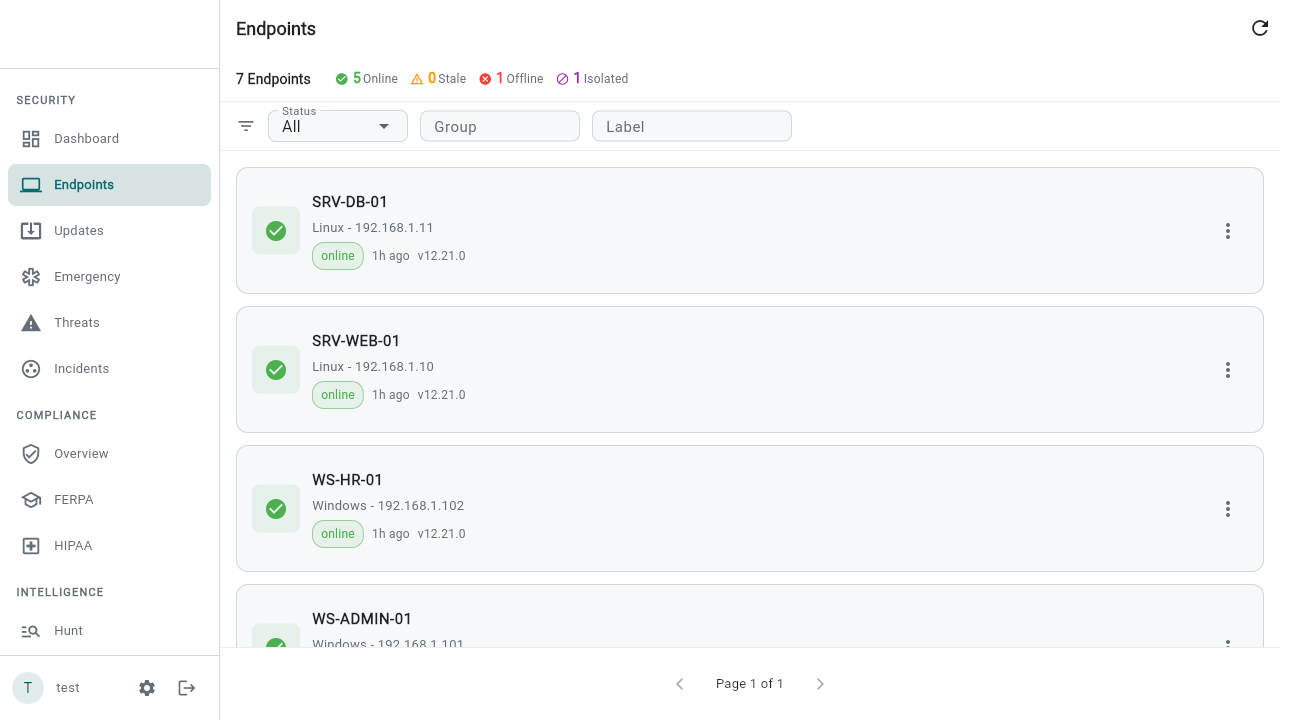Click the filter icon beside Status
This screenshot has height=720, width=1290.
click(246, 126)
